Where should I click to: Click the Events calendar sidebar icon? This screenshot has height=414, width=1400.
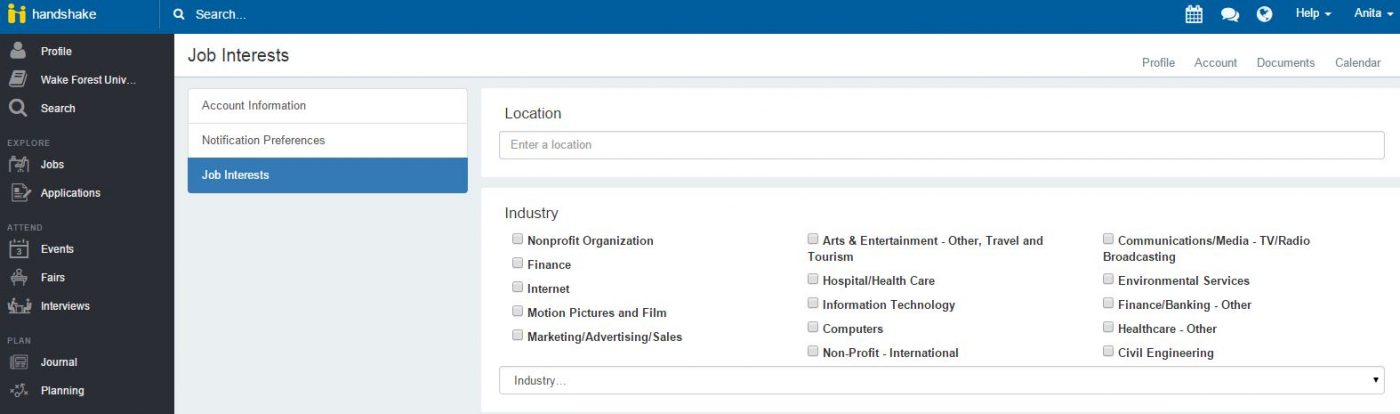click(x=20, y=249)
